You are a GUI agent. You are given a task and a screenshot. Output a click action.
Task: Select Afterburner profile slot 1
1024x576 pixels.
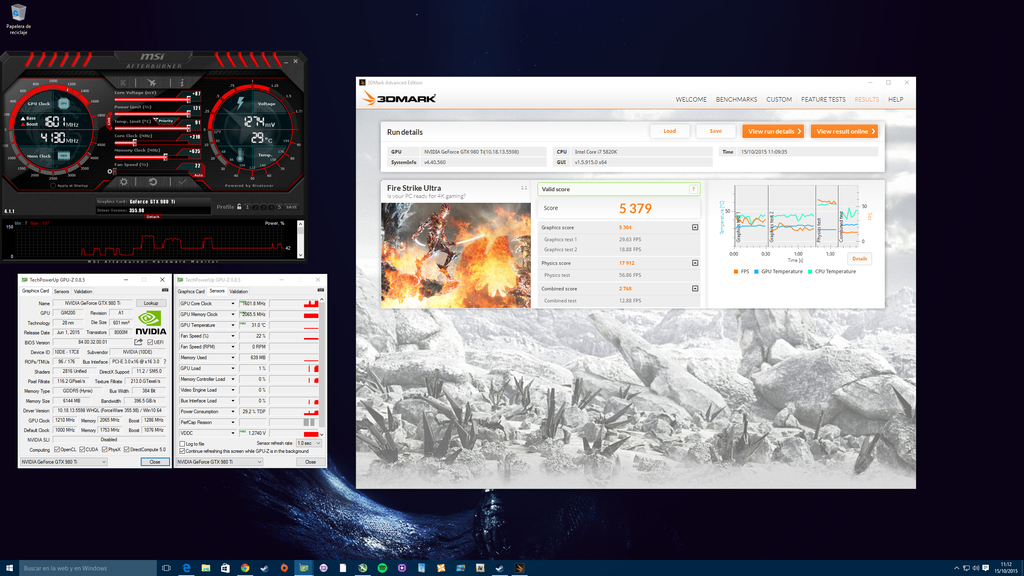tap(247, 207)
